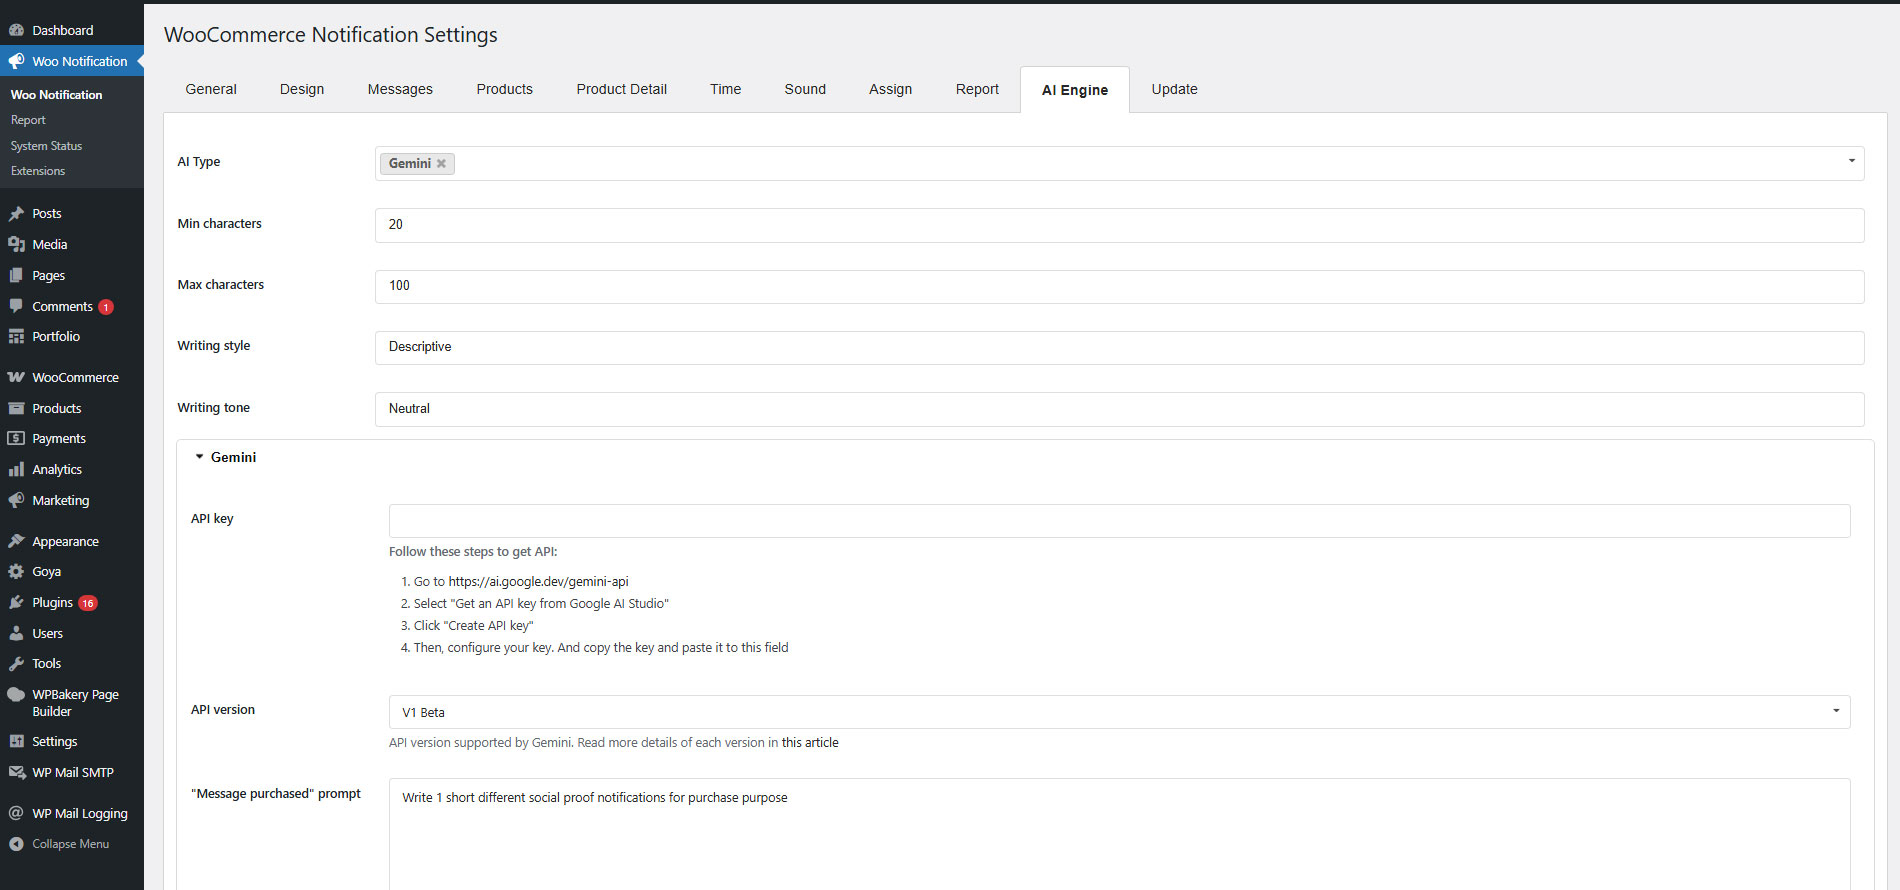
Task: Open the API version dropdown
Action: [1119, 712]
